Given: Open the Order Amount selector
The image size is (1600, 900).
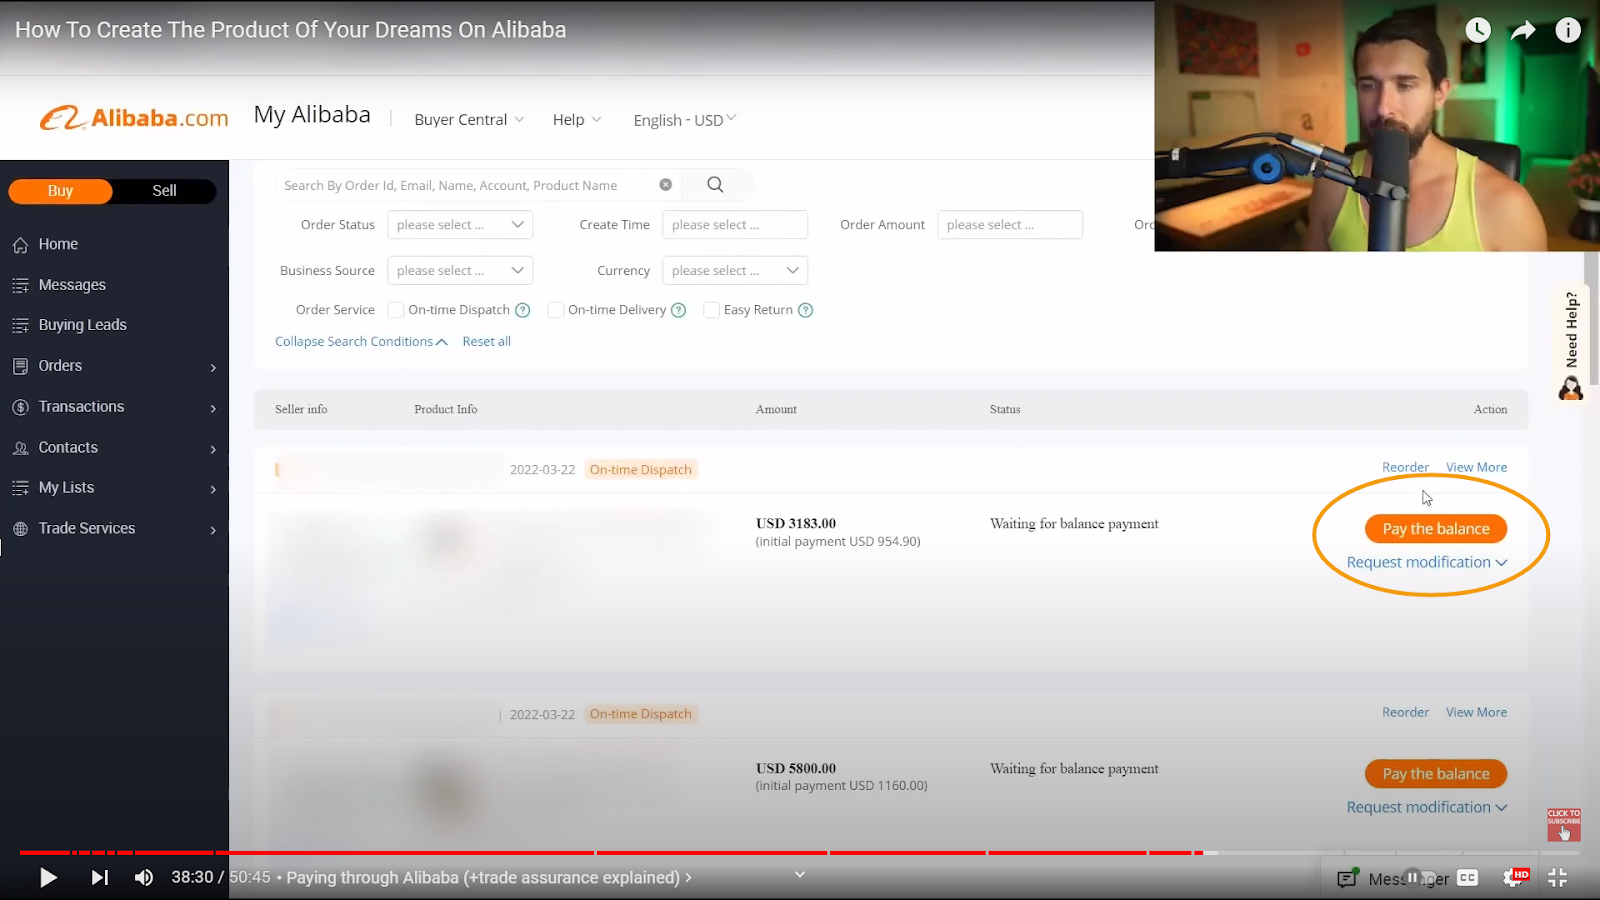Looking at the screenshot, I should click(x=1010, y=225).
